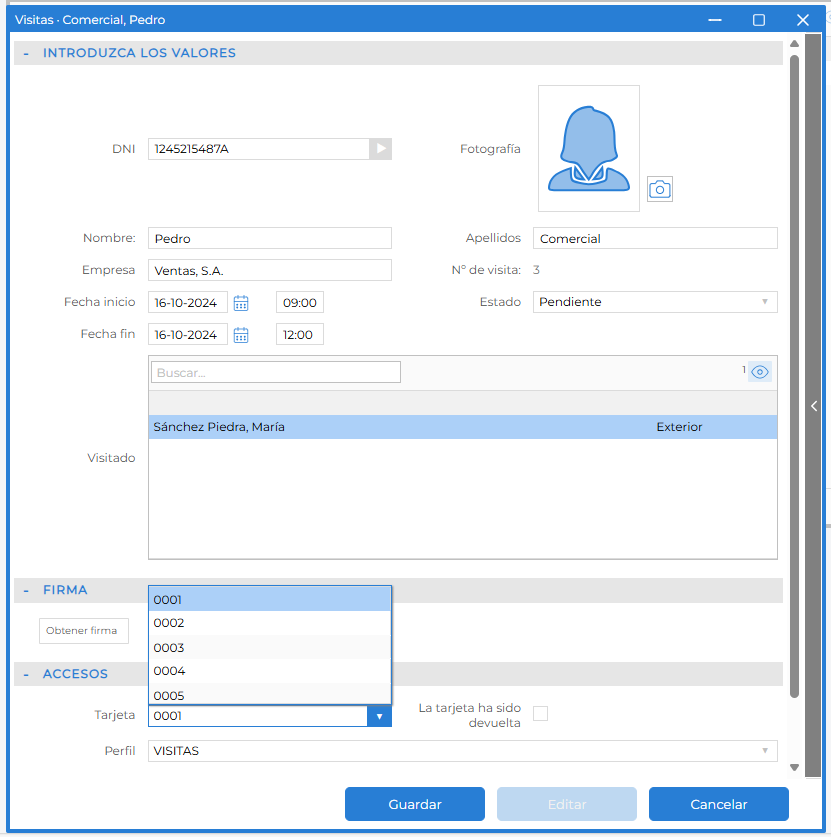831x837 pixels.
Task: Open the Perfil dropdown showing VISITAS
Action: (463, 751)
